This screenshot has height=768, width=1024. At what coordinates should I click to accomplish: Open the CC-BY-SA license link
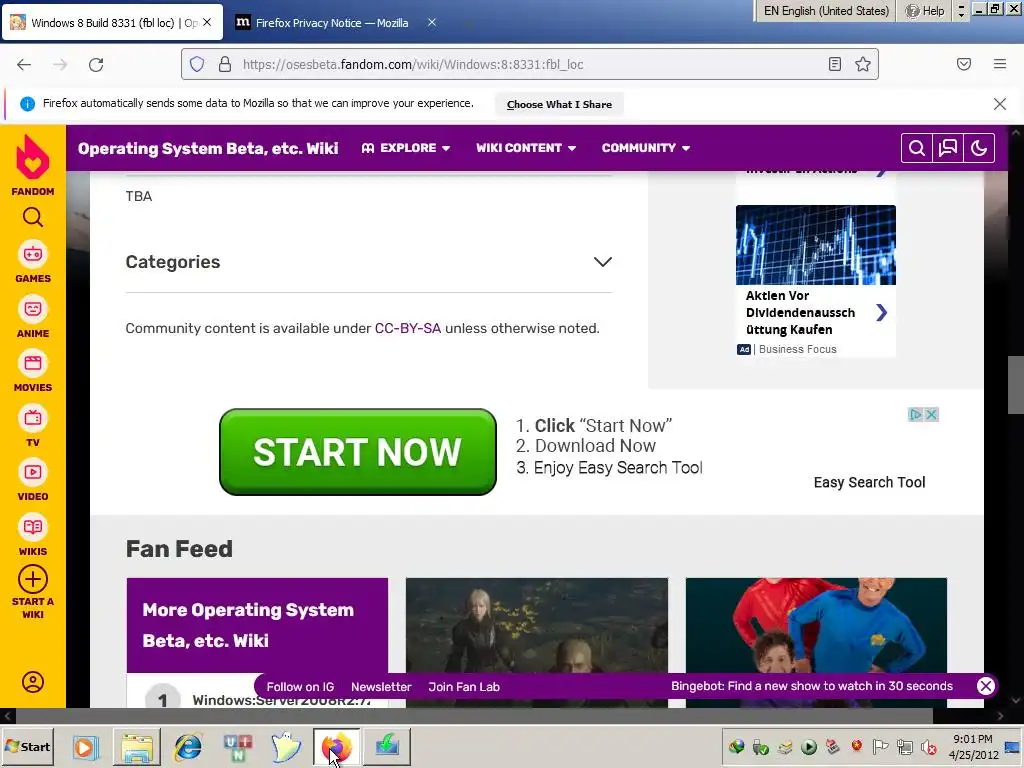[408, 328]
